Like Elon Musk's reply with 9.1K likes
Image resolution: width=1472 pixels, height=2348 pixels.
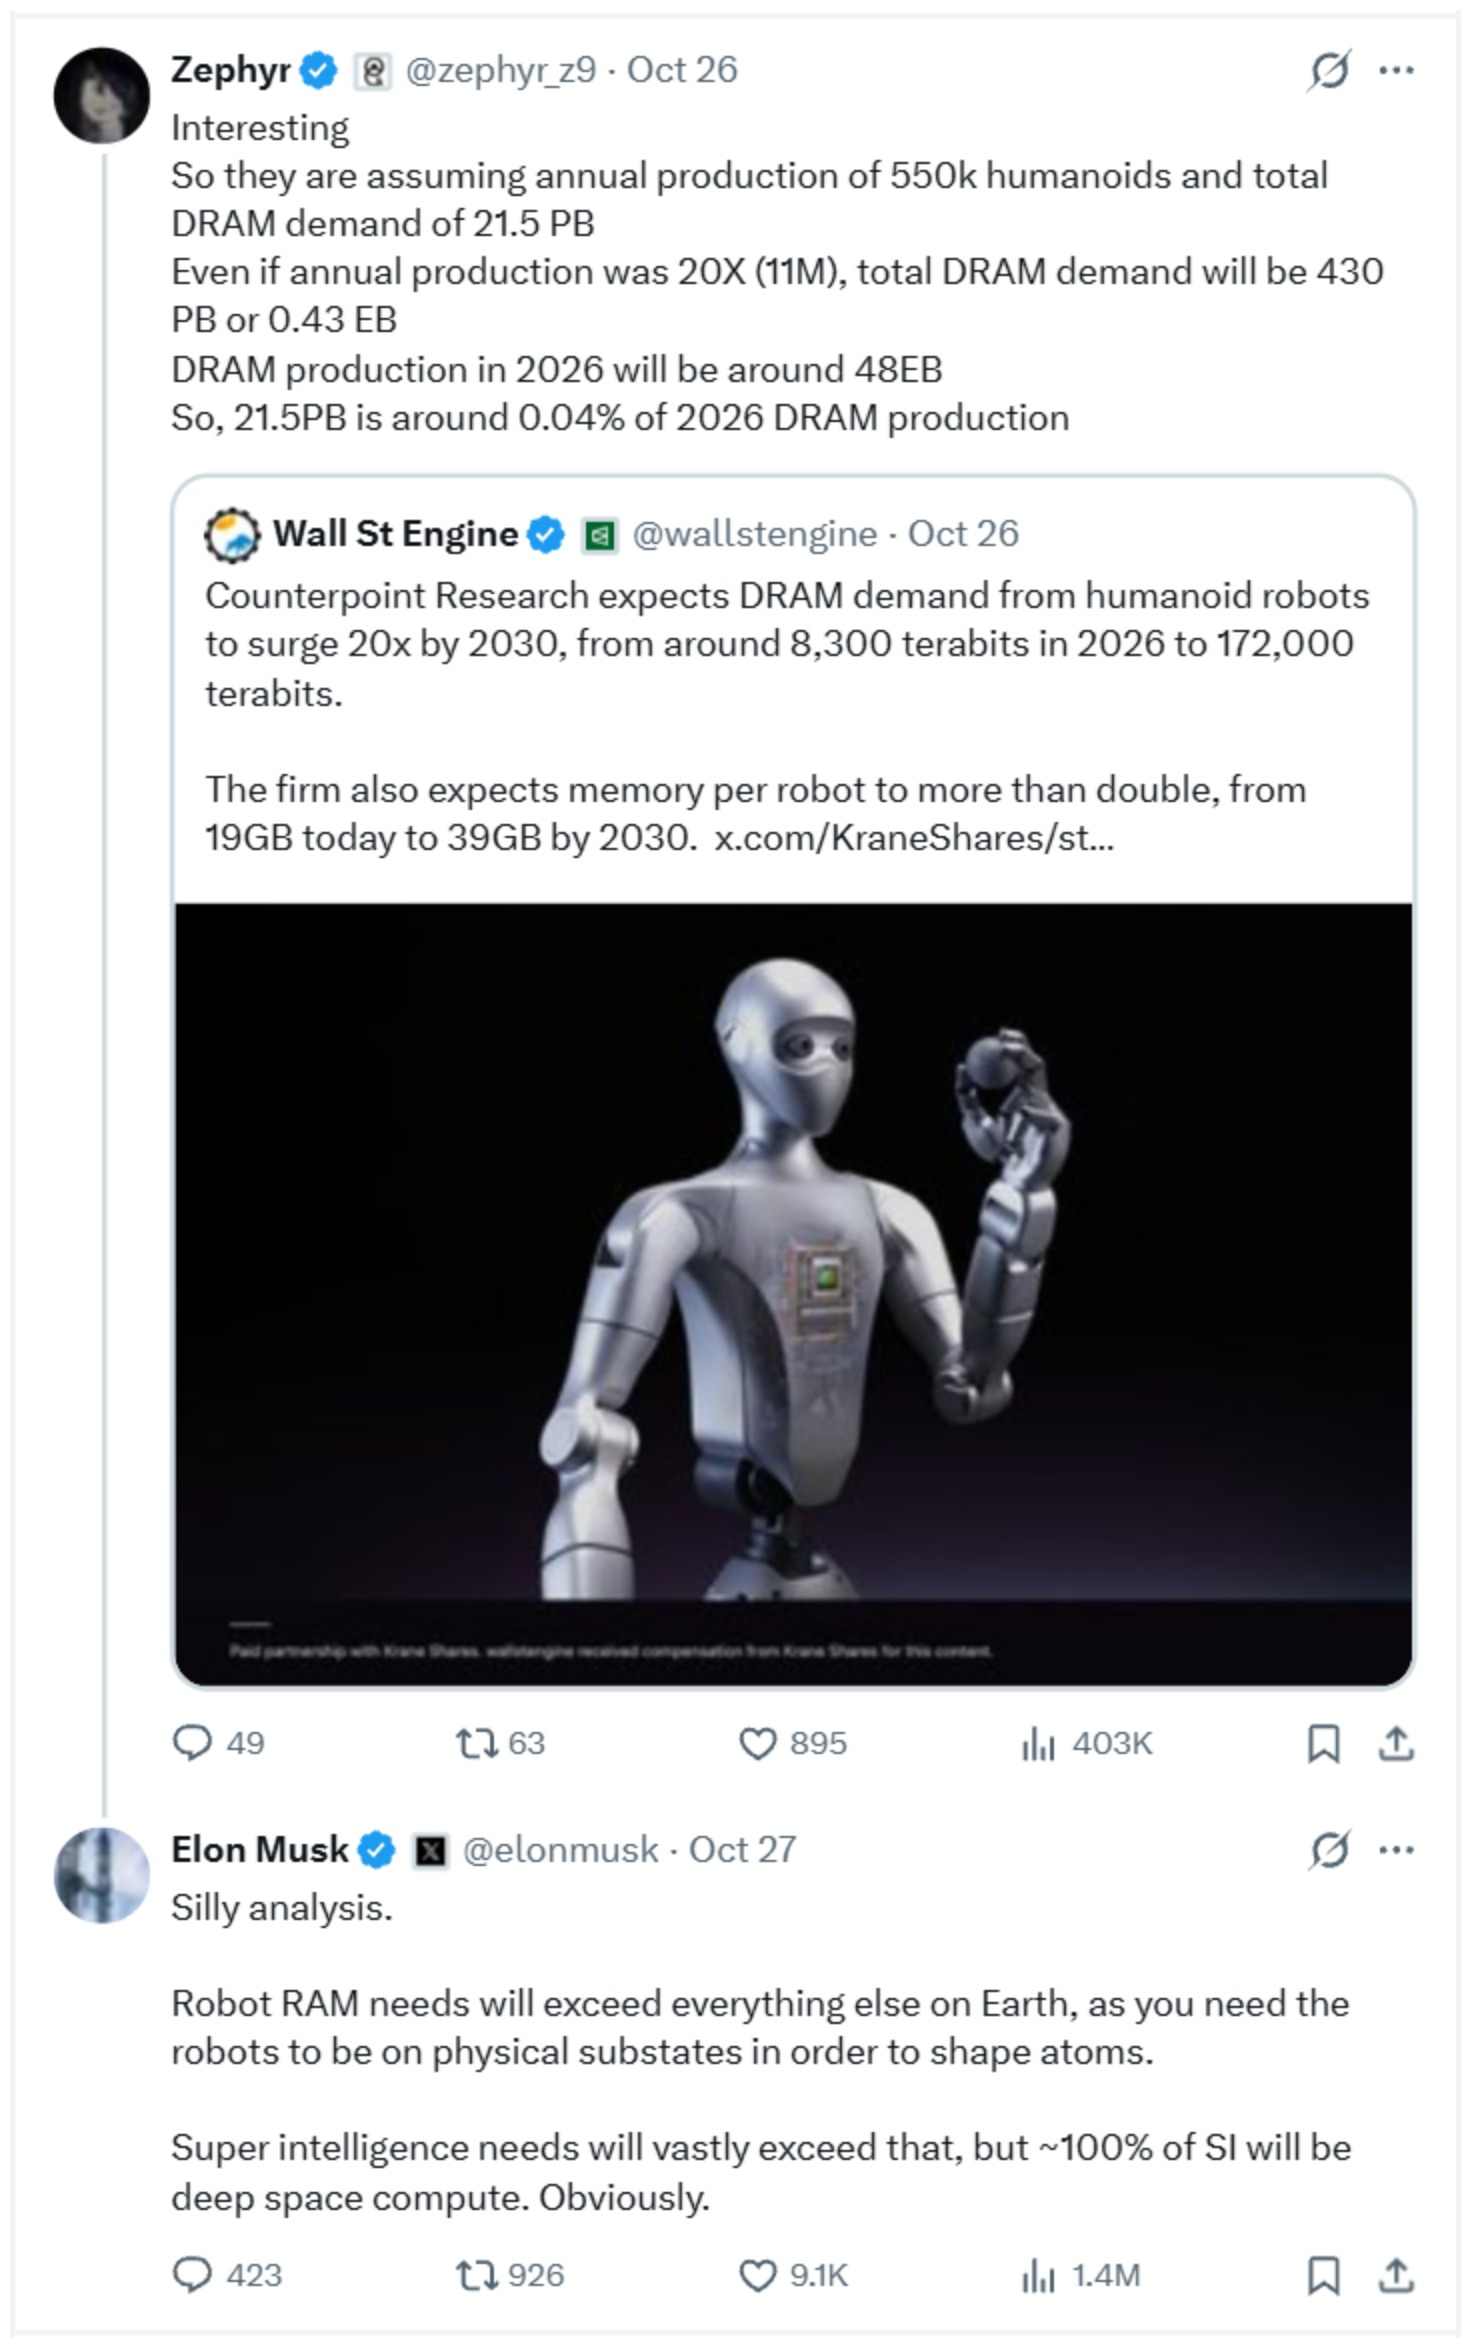(792, 2275)
